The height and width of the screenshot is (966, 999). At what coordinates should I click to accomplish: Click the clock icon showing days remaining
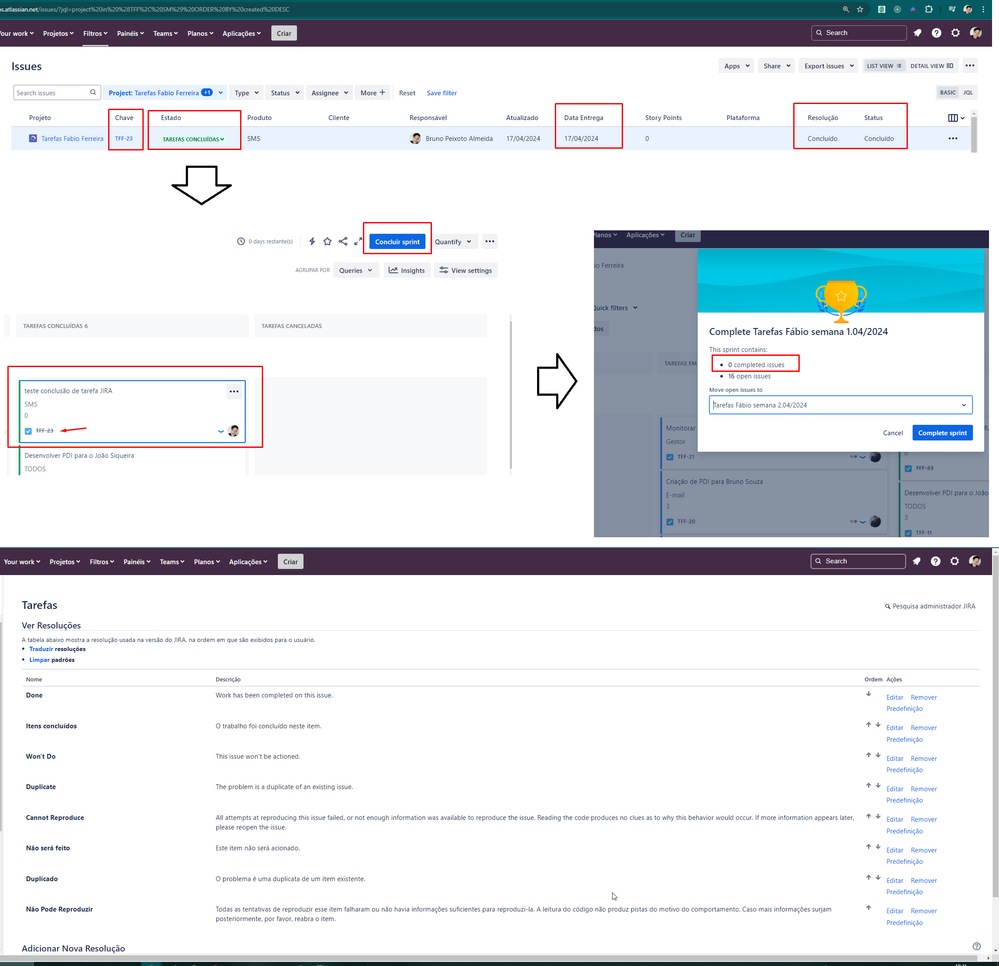point(241,242)
